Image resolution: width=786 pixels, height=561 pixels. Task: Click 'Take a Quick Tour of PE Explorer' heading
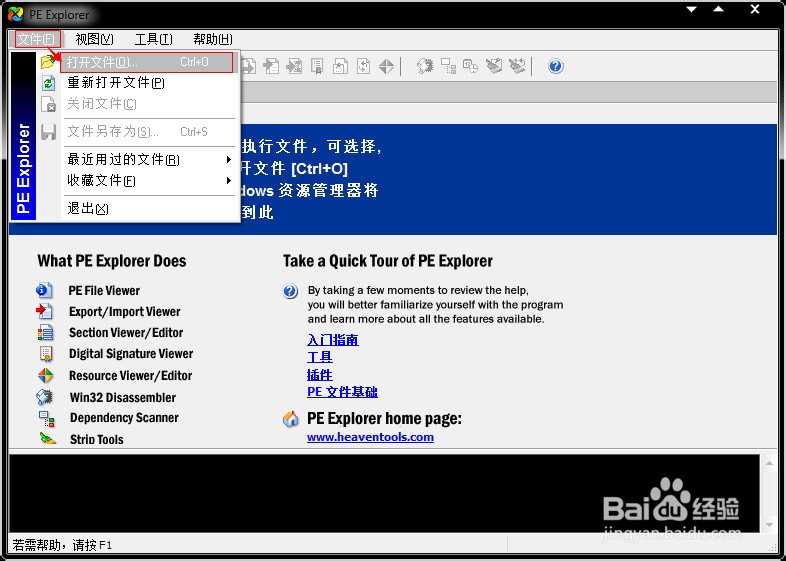387,261
